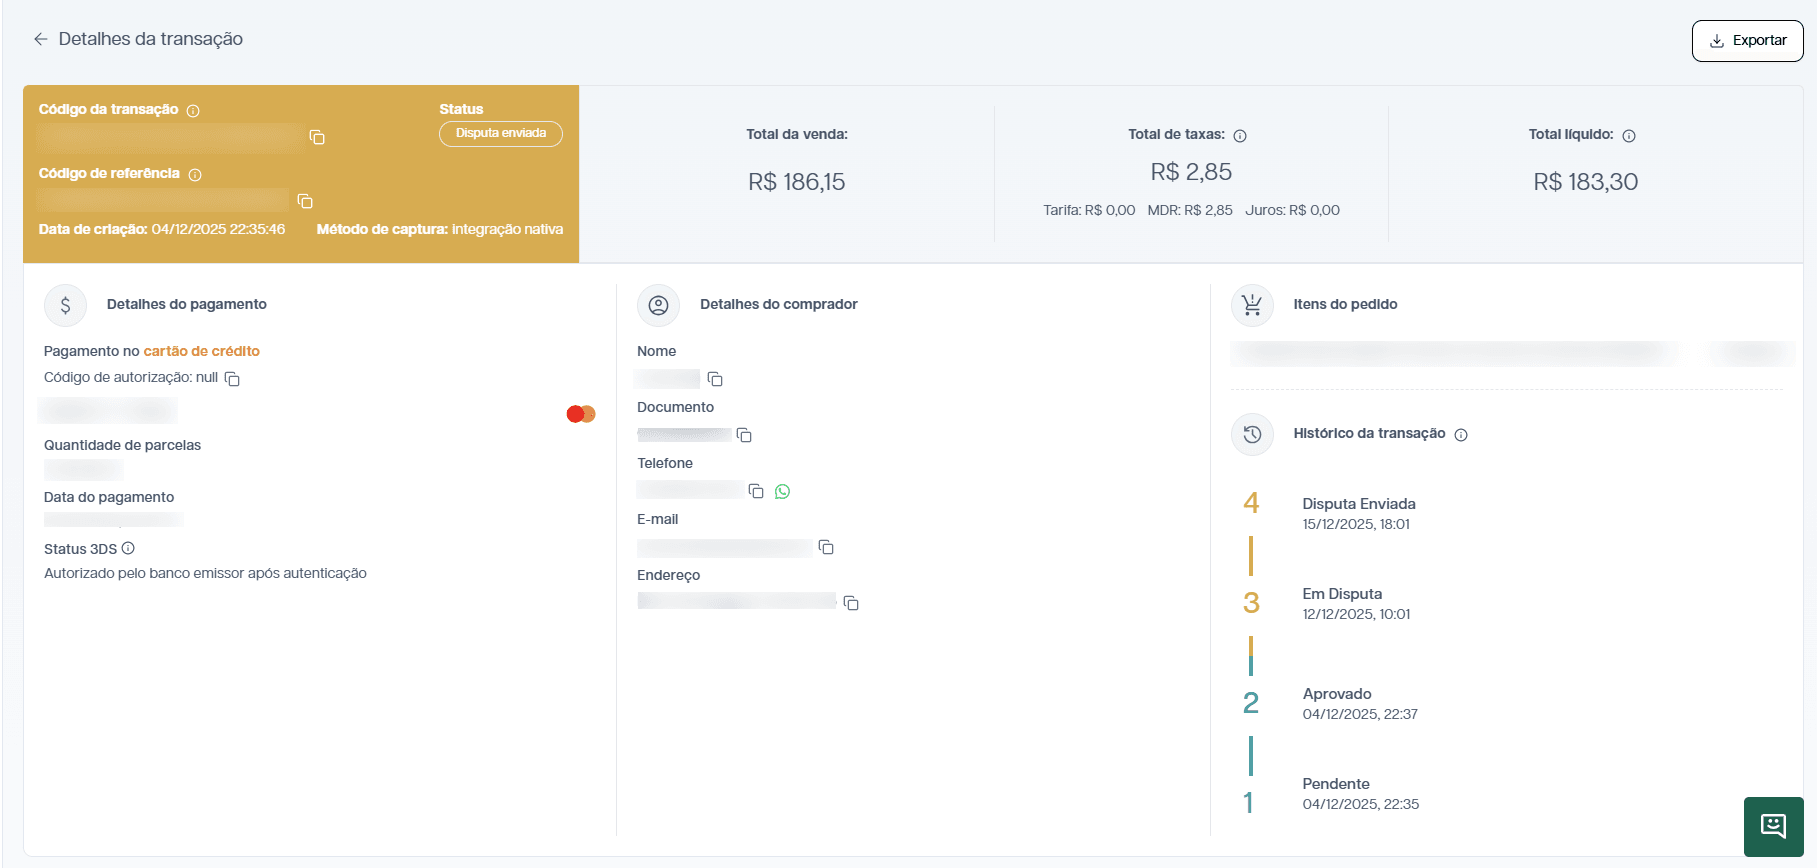Copy the authorization code
This screenshot has height=868, width=1817.
232,379
